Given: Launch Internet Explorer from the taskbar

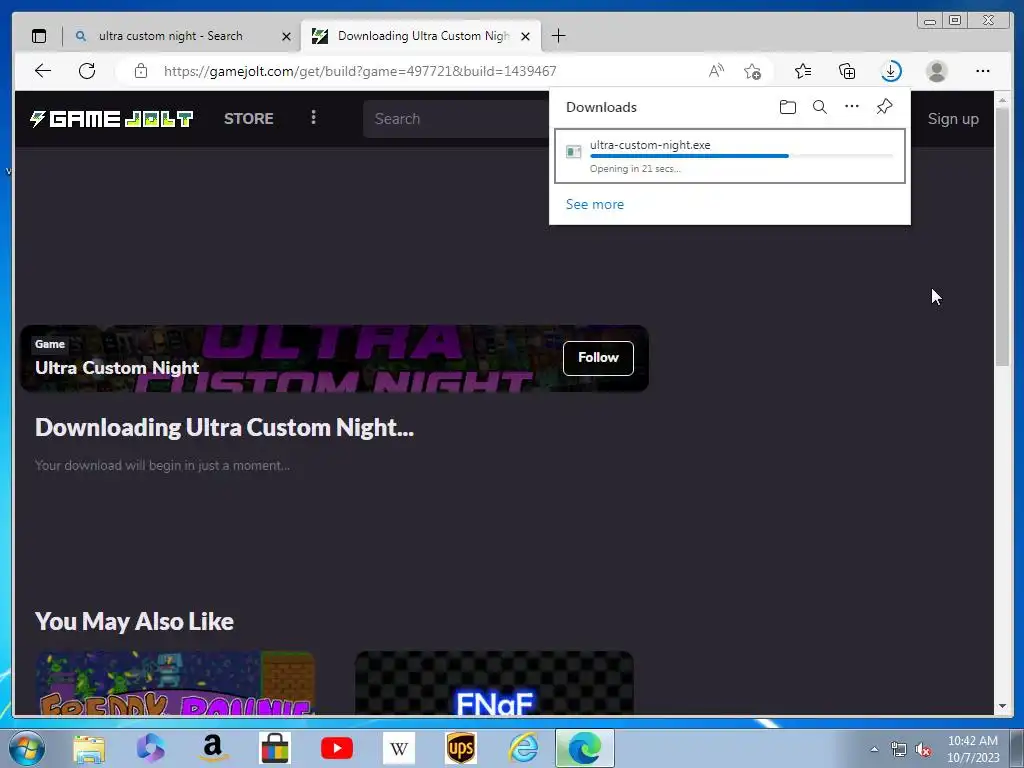Looking at the screenshot, I should [524, 748].
